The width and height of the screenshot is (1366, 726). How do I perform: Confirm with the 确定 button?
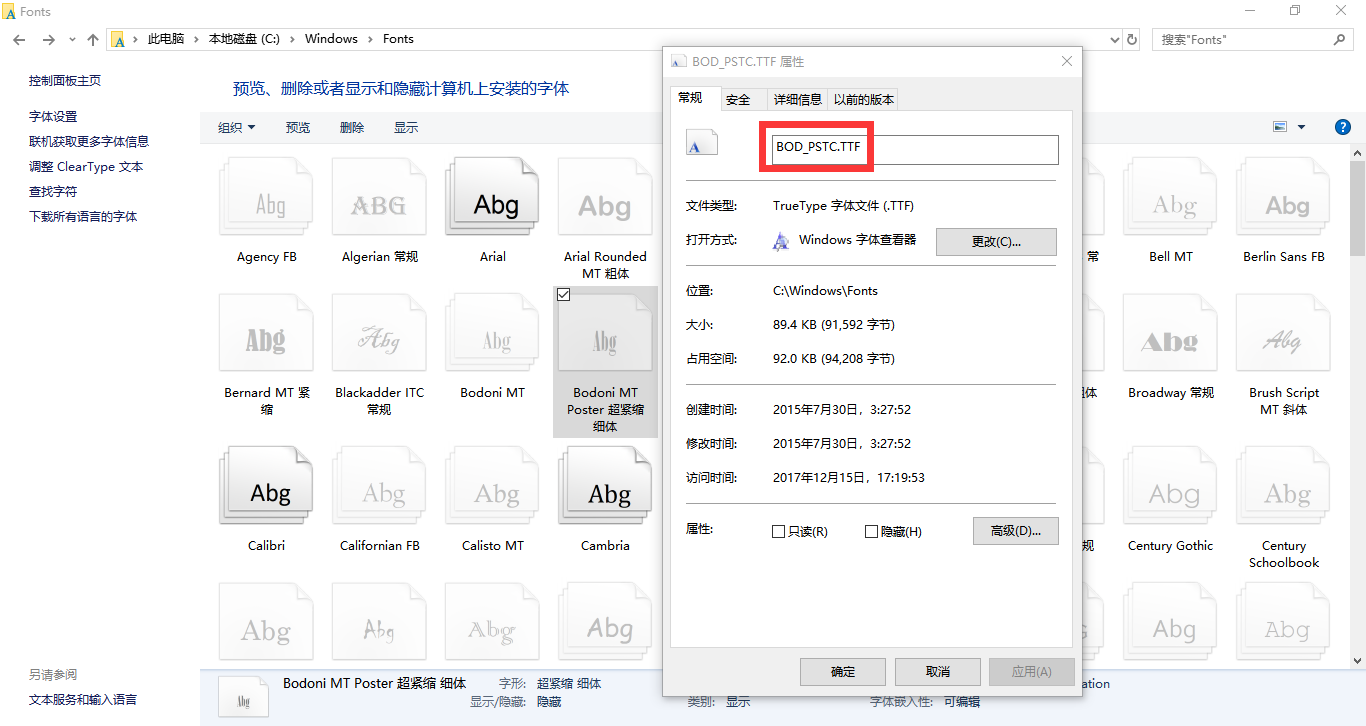pos(843,671)
